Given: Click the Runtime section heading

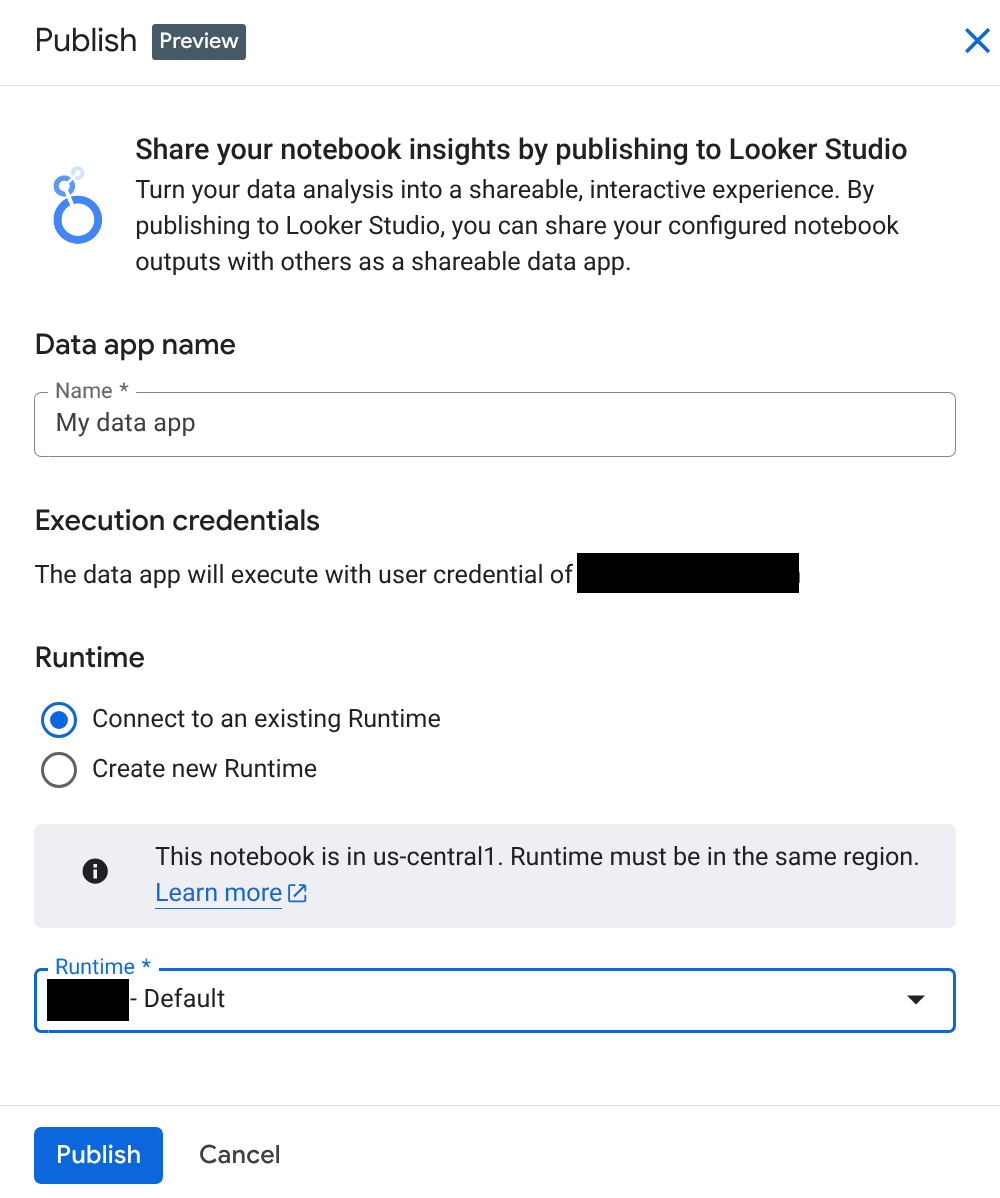Looking at the screenshot, I should [x=89, y=658].
